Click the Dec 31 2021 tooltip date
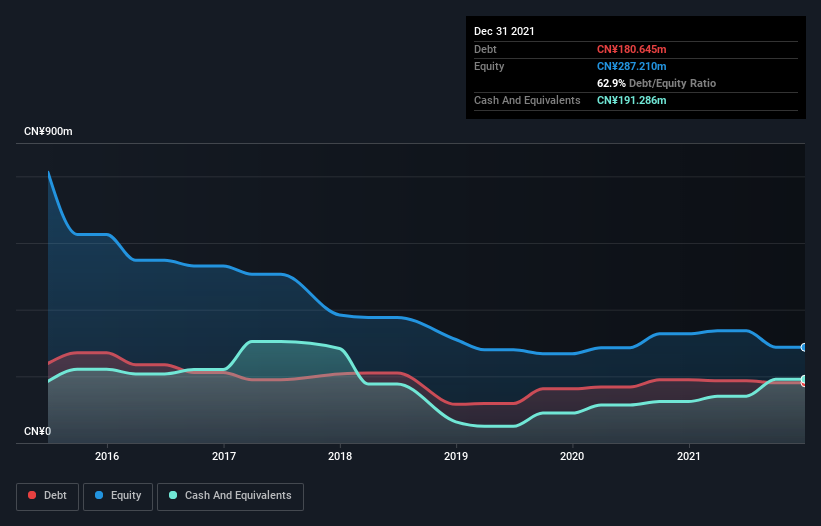This screenshot has width=821, height=526. 504,31
